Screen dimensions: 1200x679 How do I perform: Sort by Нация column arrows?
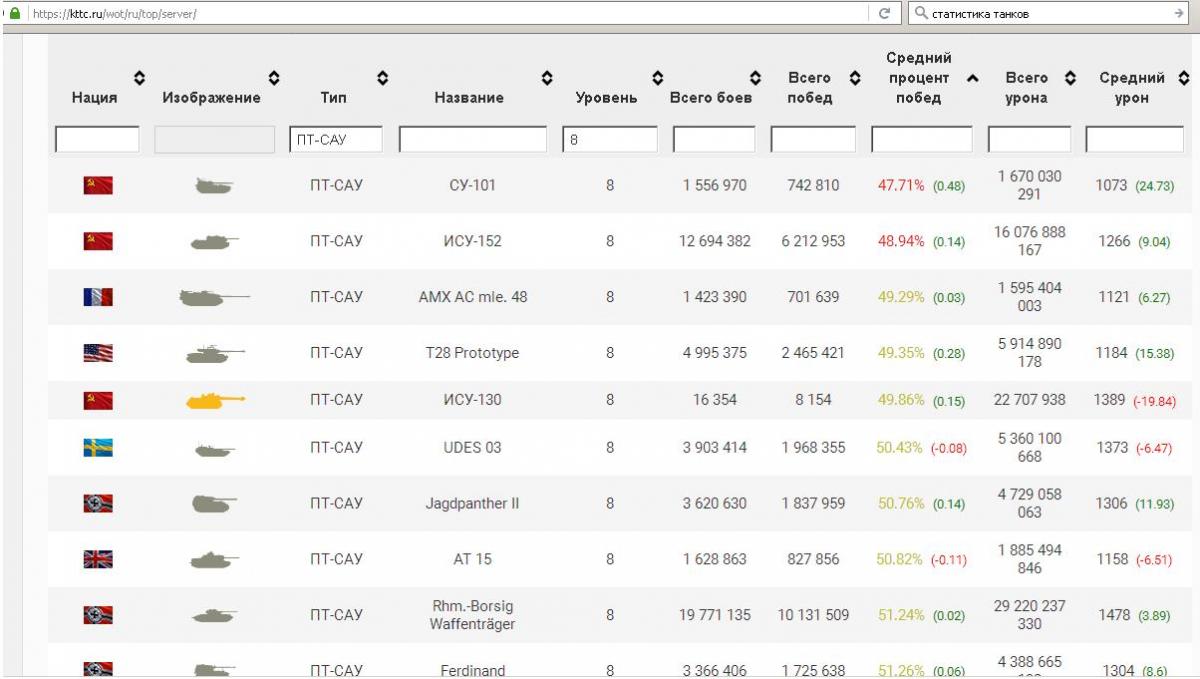(x=139, y=78)
